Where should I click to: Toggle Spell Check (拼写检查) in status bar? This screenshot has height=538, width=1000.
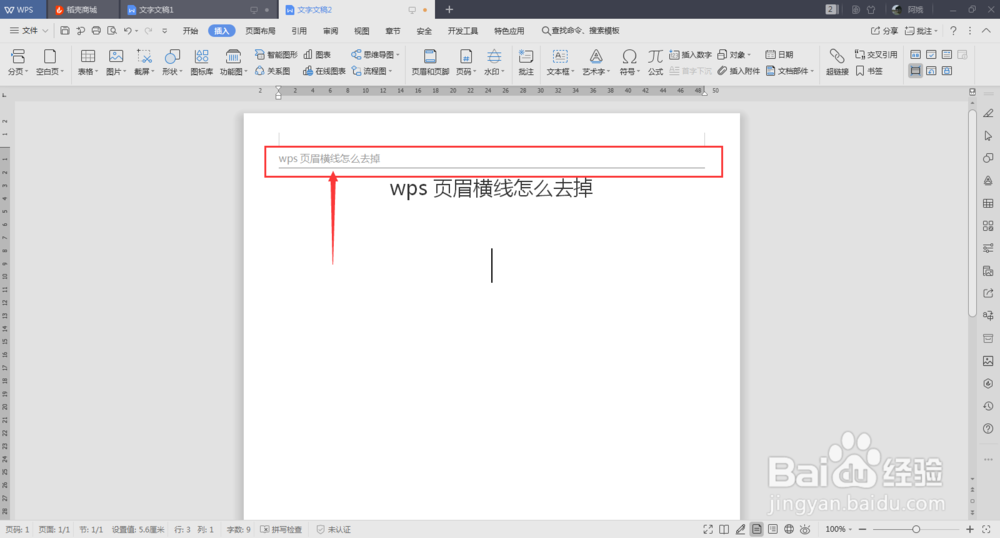[281, 530]
